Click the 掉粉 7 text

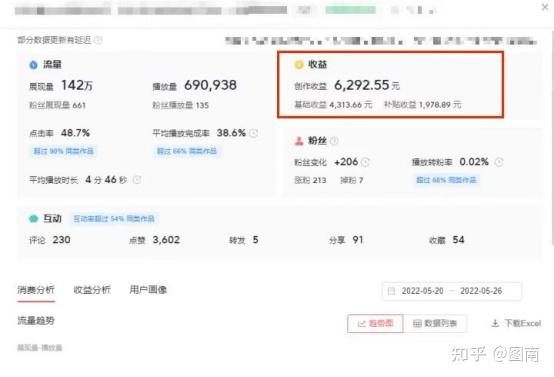point(352,180)
